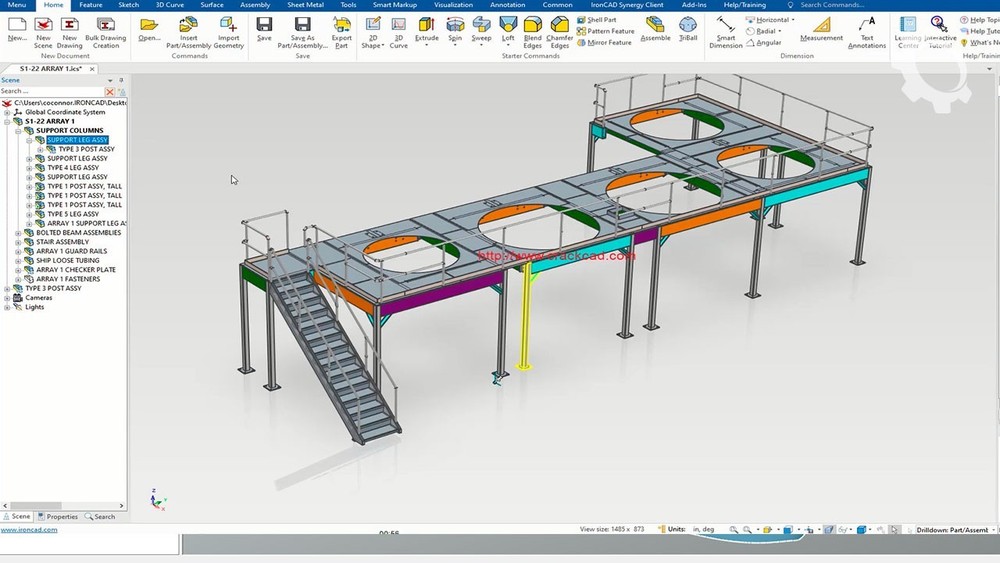Select ARRAY 1 CHECKER PLATE in tree

pyautogui.click(x=76, y=270)
